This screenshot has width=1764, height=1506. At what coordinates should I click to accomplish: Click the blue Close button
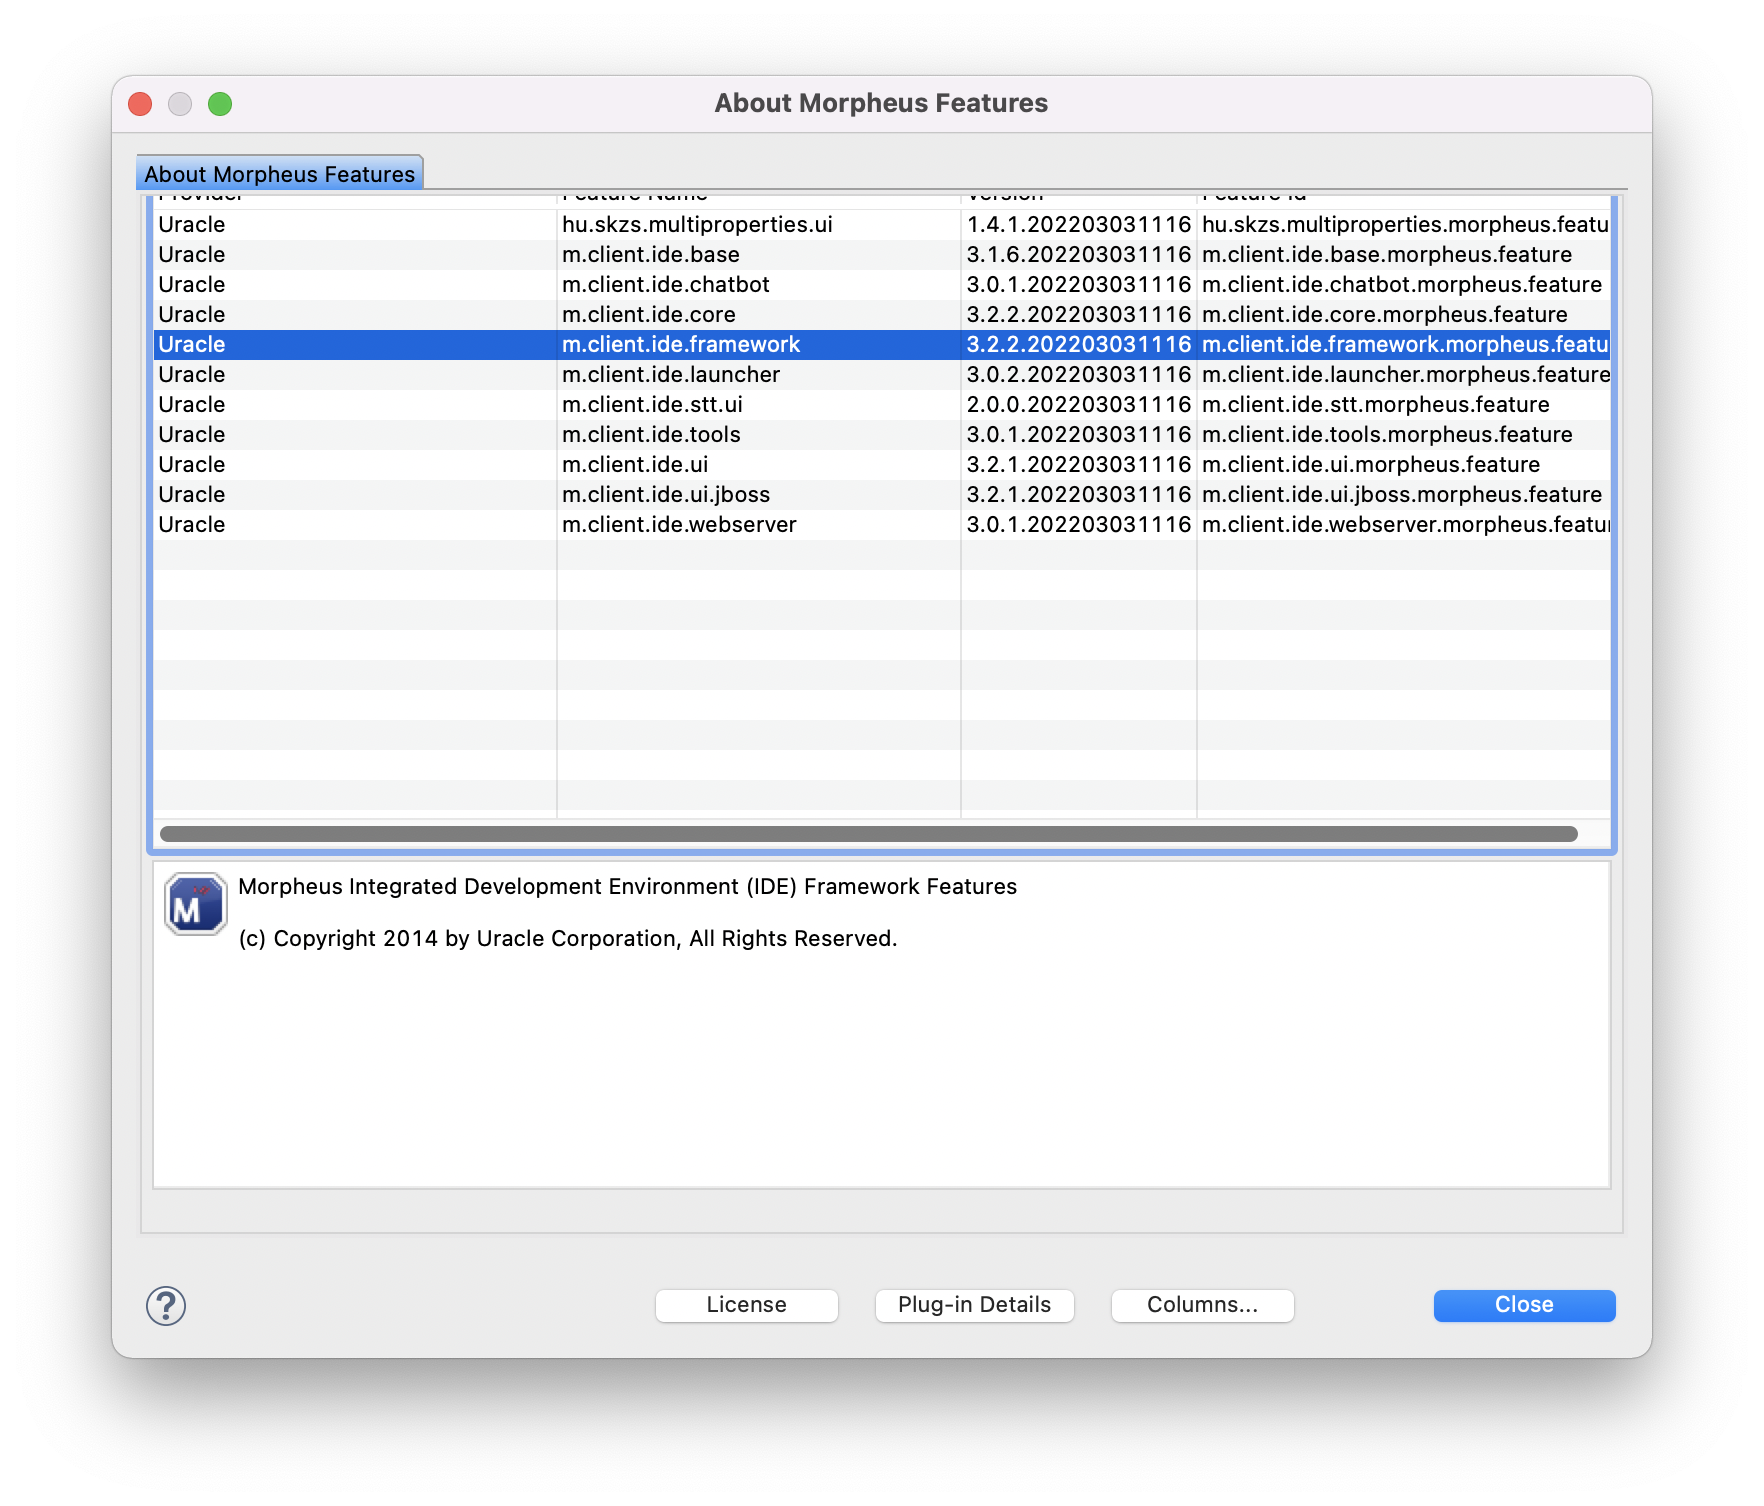1524,1305
